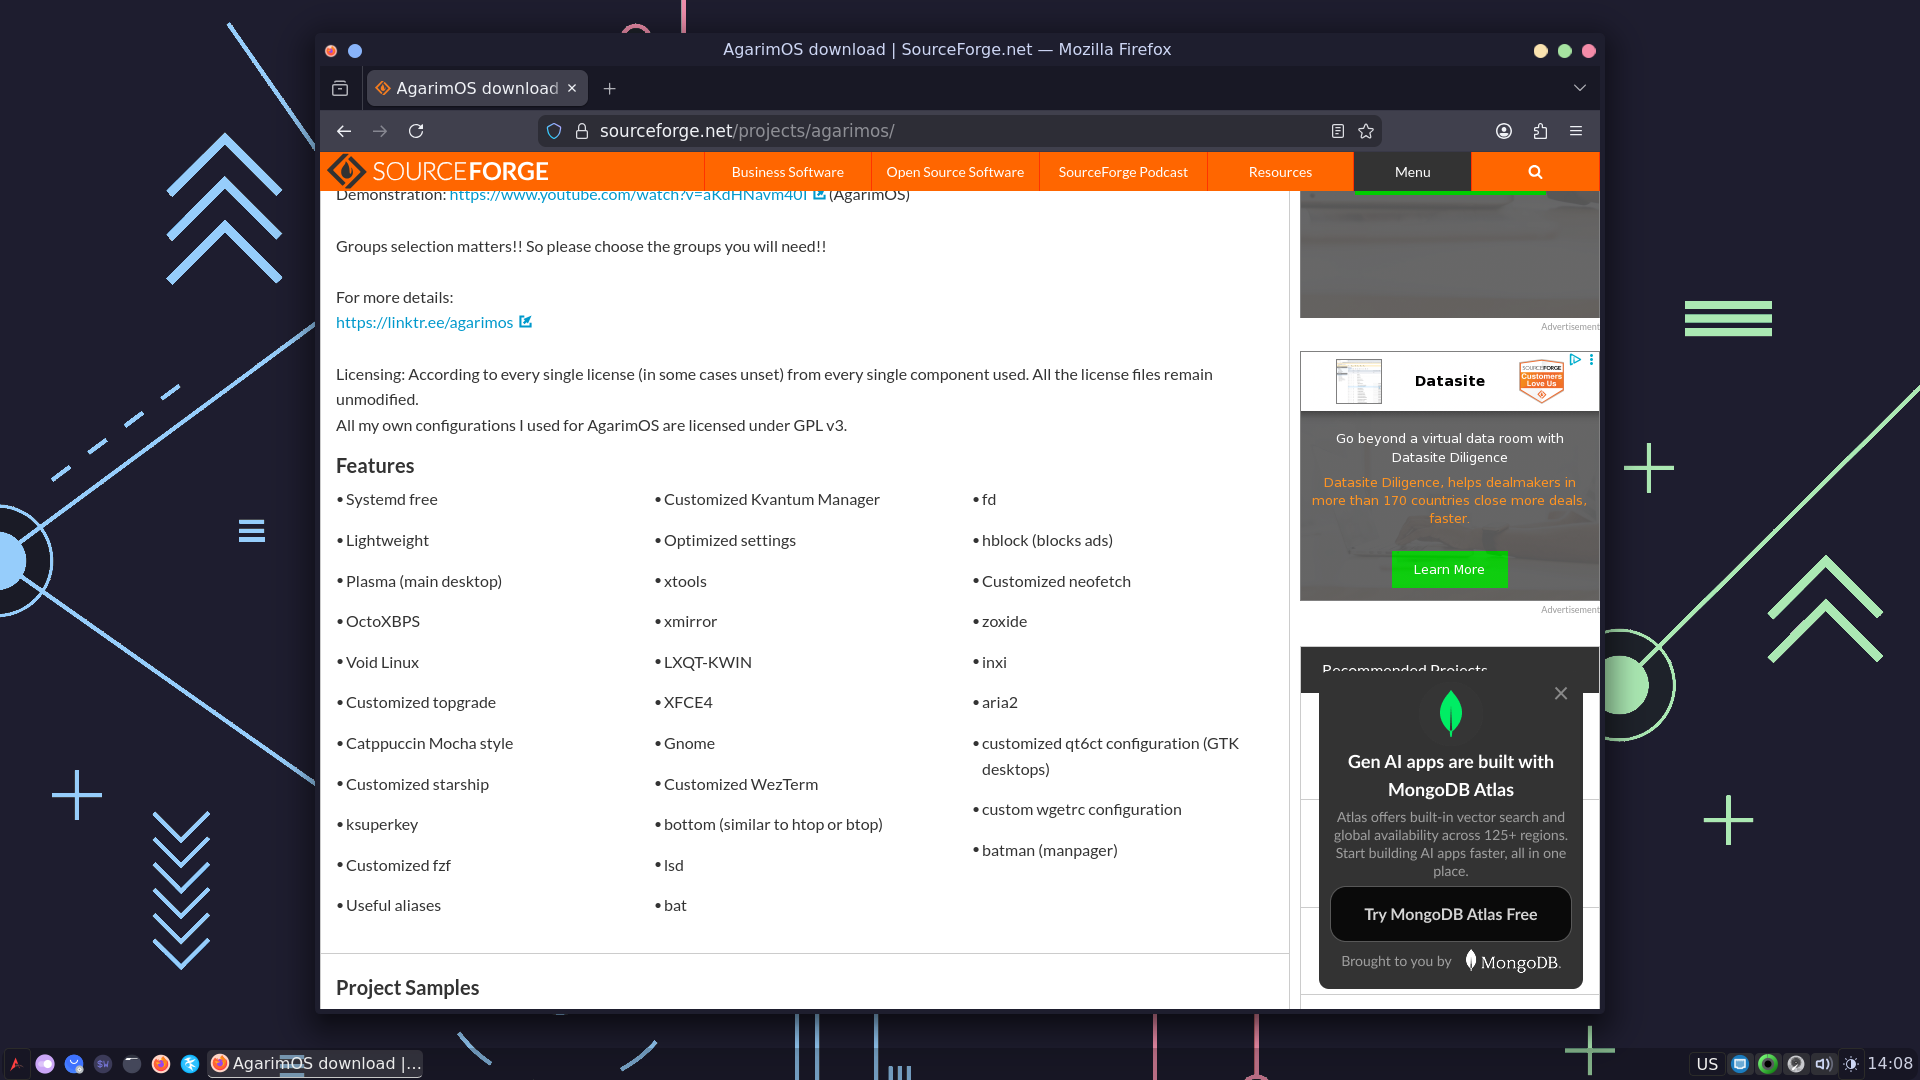Open the Resources menu
Screen dimensions: 1920x1080
(x=1280, y=172)
